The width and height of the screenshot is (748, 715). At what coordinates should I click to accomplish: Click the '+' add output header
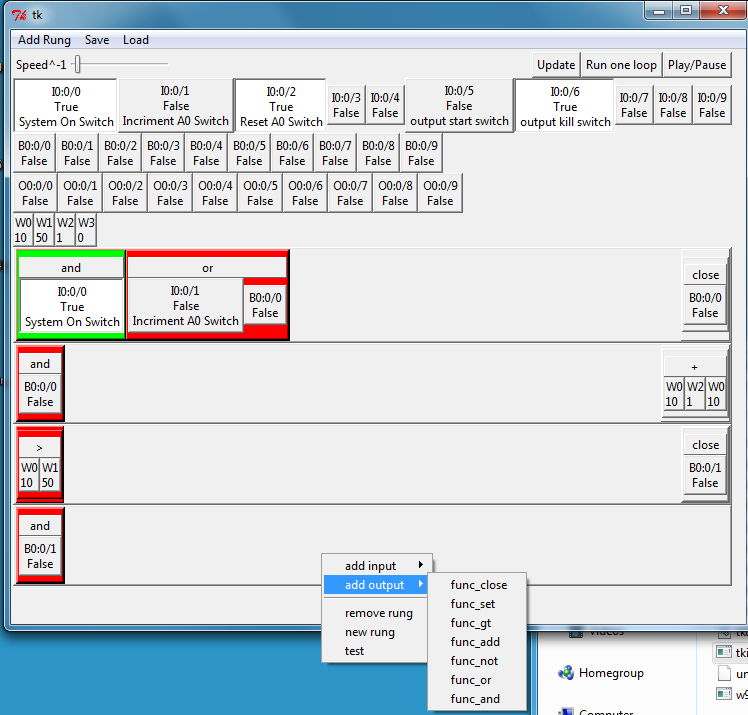[x=695, y=367]
